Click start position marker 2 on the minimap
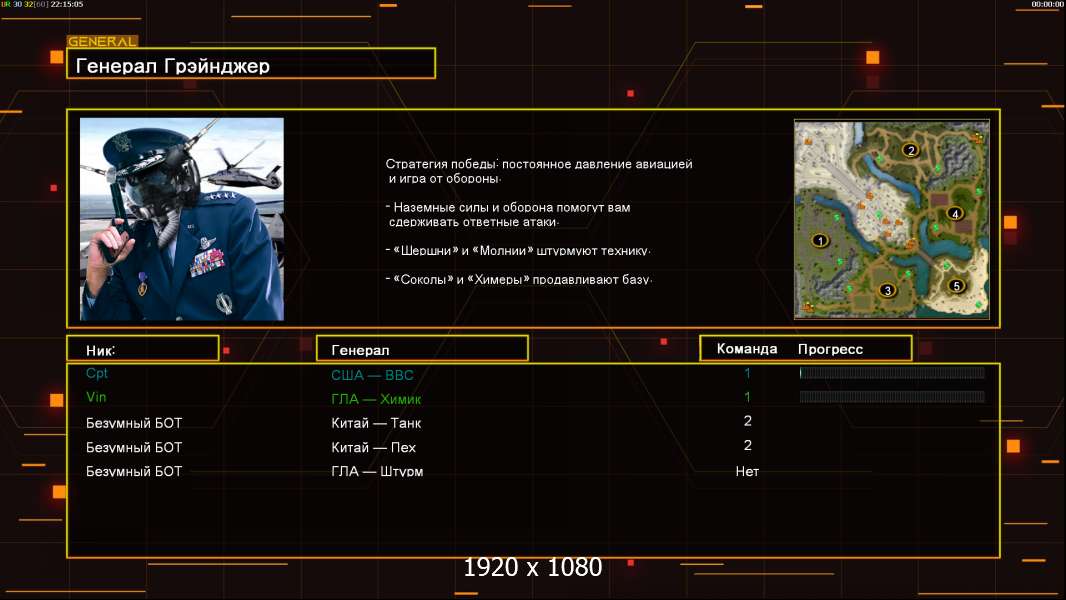This screenshot has height=600, width=1066. click(x=910, y=150)
